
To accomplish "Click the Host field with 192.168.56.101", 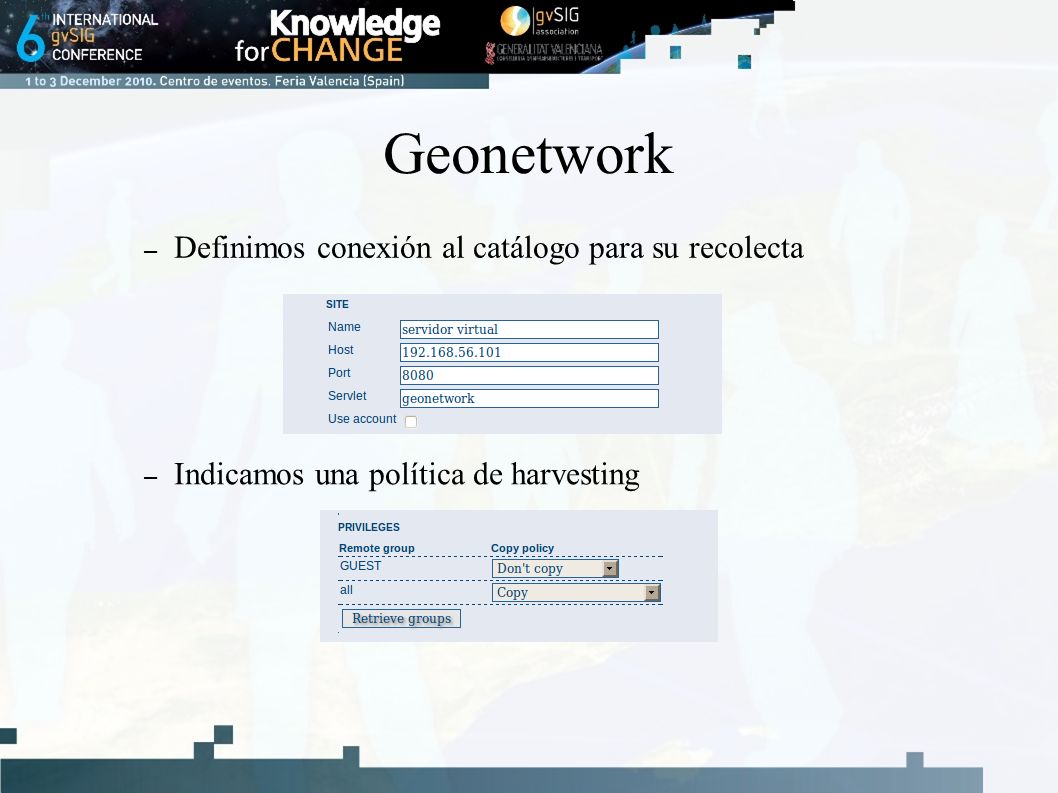I will click(529, 352).
